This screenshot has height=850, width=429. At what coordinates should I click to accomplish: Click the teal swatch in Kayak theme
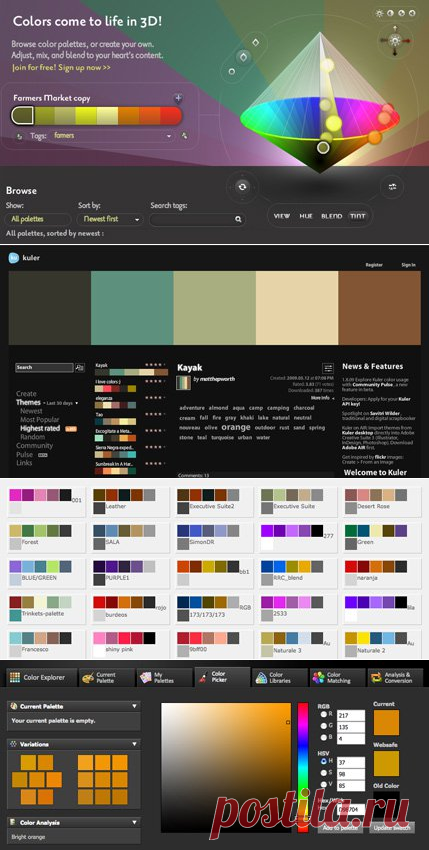[x=132, y=308]
